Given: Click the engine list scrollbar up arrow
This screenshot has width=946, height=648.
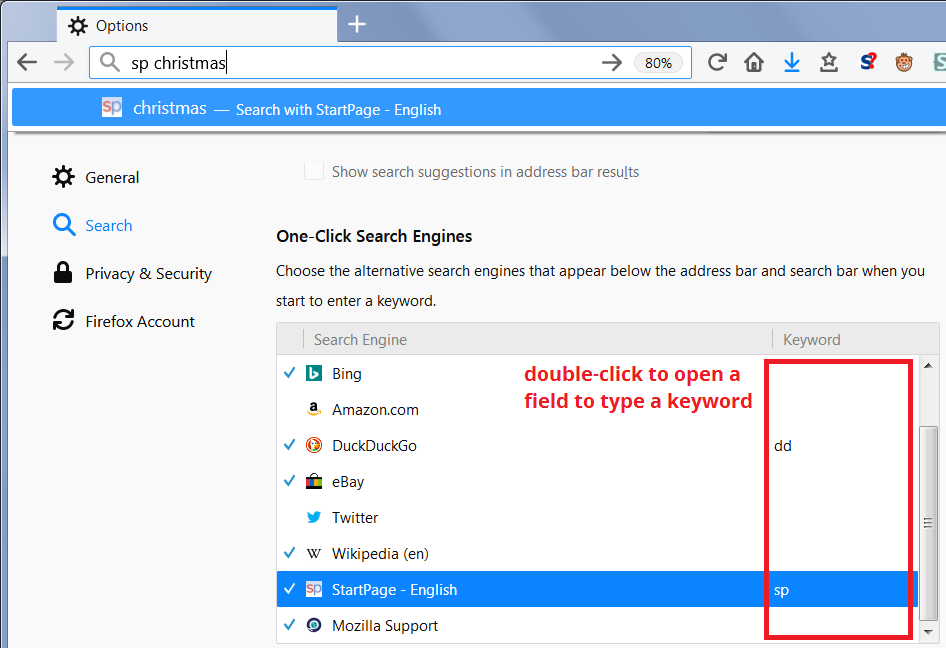Looking at the screenshot, I should point(929,365).
